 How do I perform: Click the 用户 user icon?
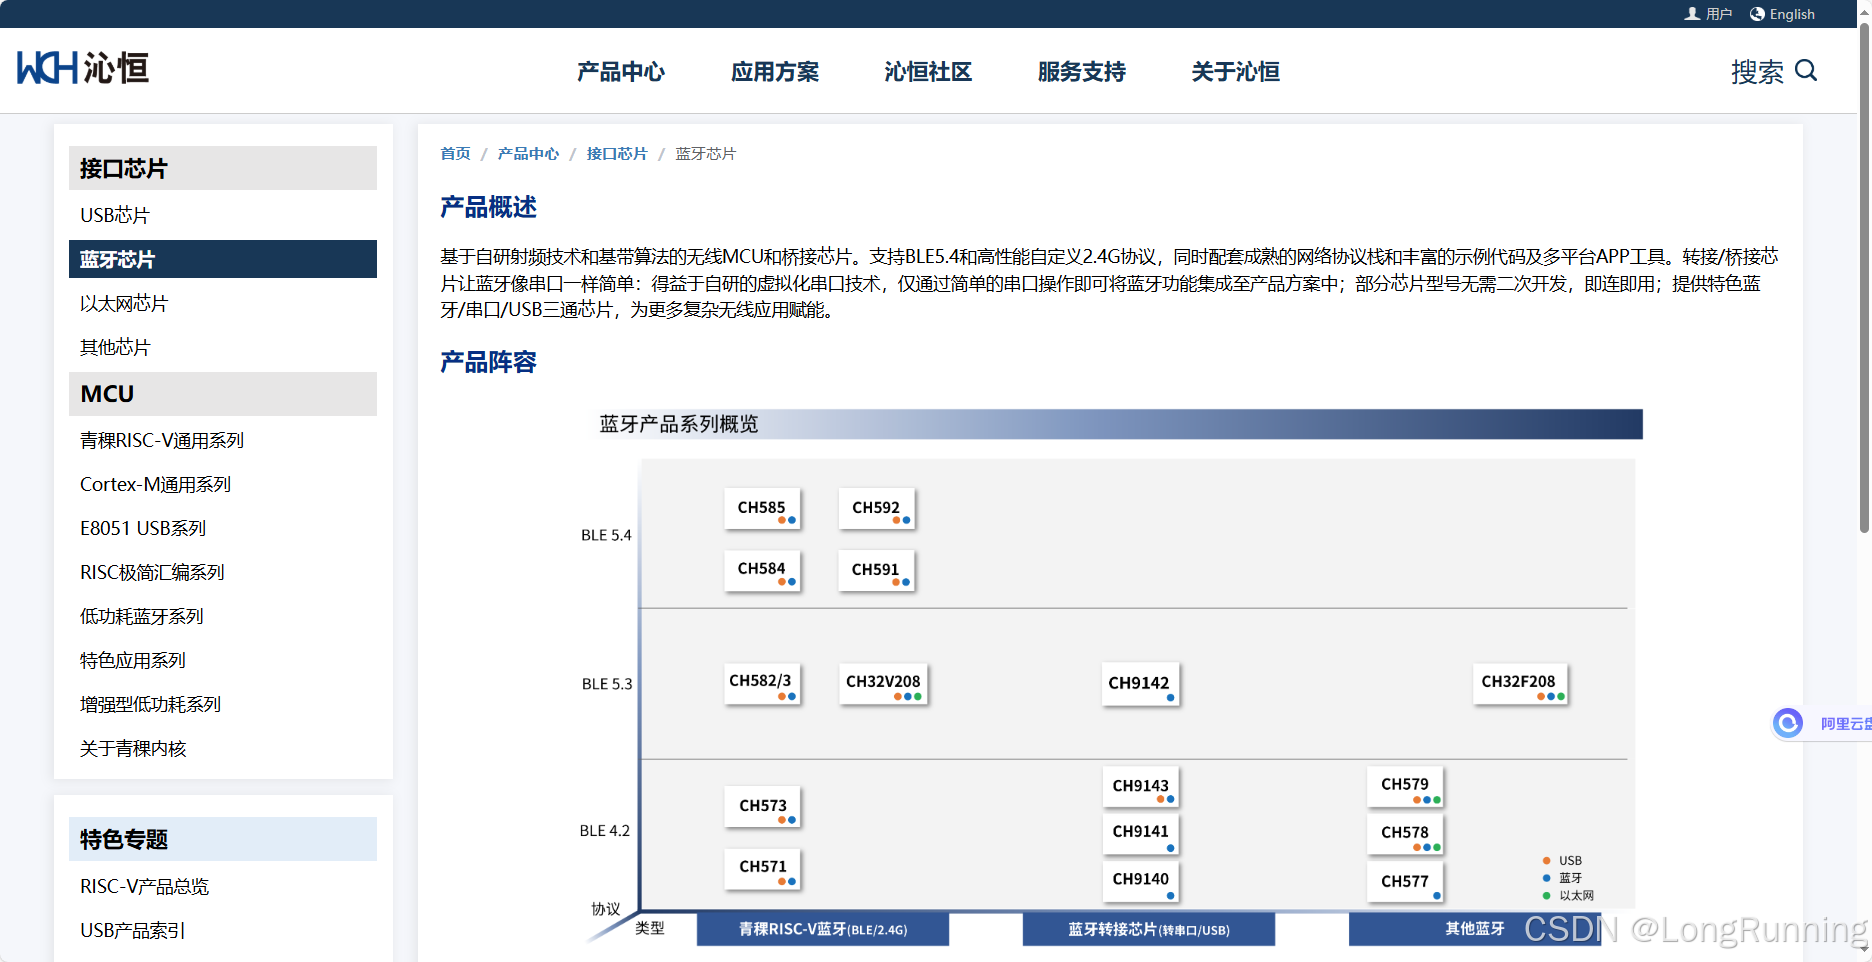1692,14
